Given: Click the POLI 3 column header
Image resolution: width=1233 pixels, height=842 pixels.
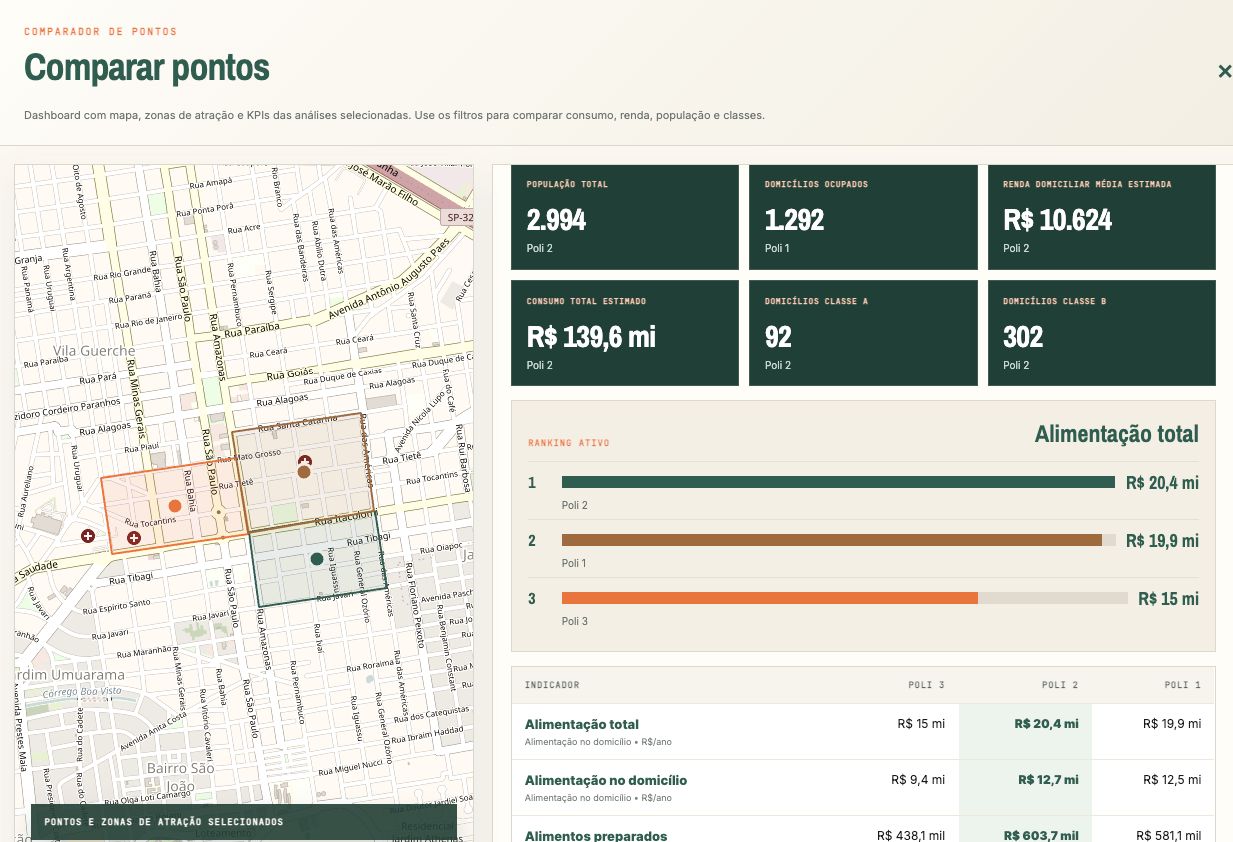Looking at the screenshot, I should point(926,685).
